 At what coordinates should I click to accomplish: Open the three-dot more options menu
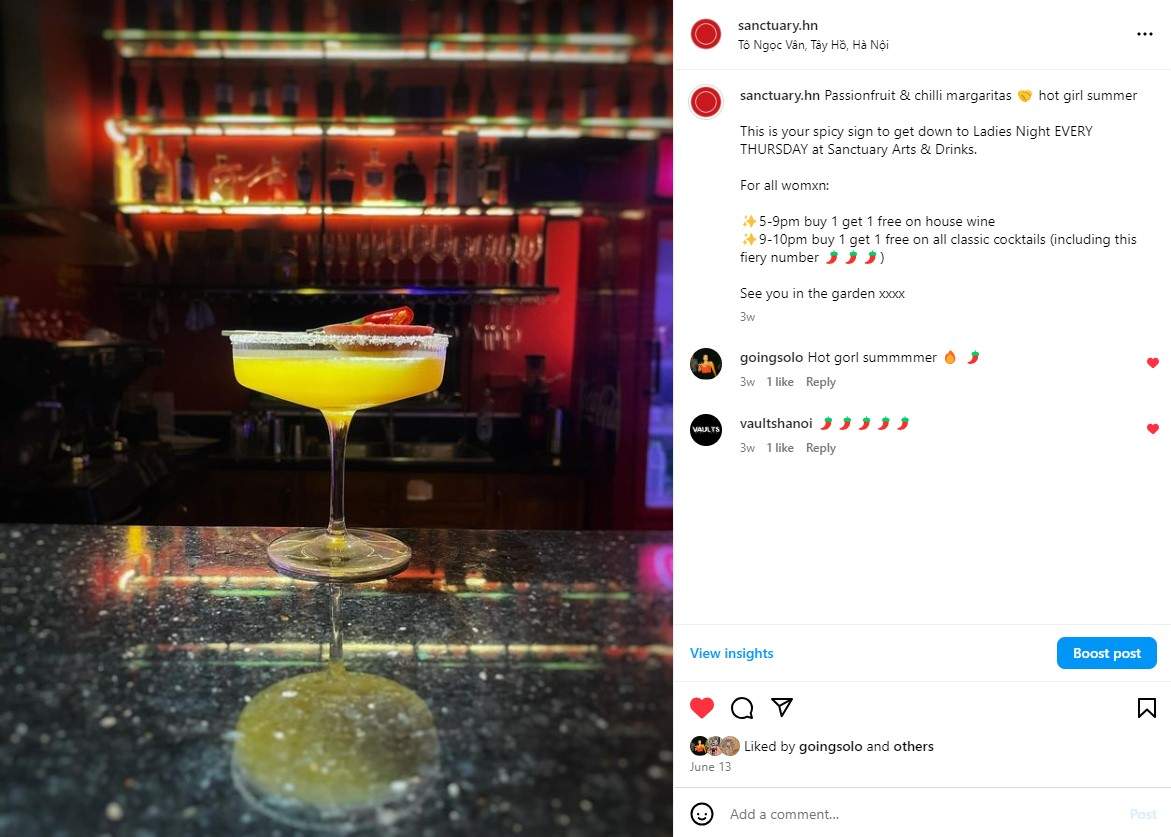pyautogui.click(x=1144, y=34)
